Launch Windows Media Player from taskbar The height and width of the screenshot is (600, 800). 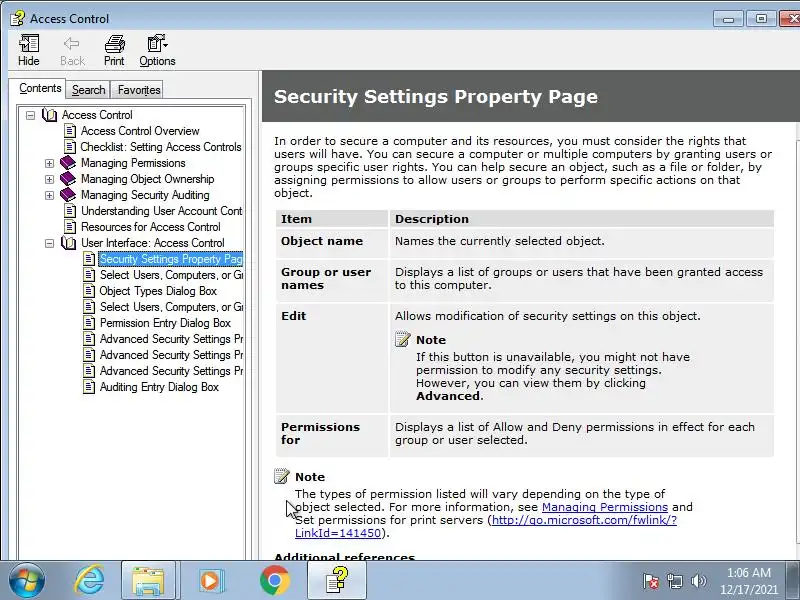point(211,581)
